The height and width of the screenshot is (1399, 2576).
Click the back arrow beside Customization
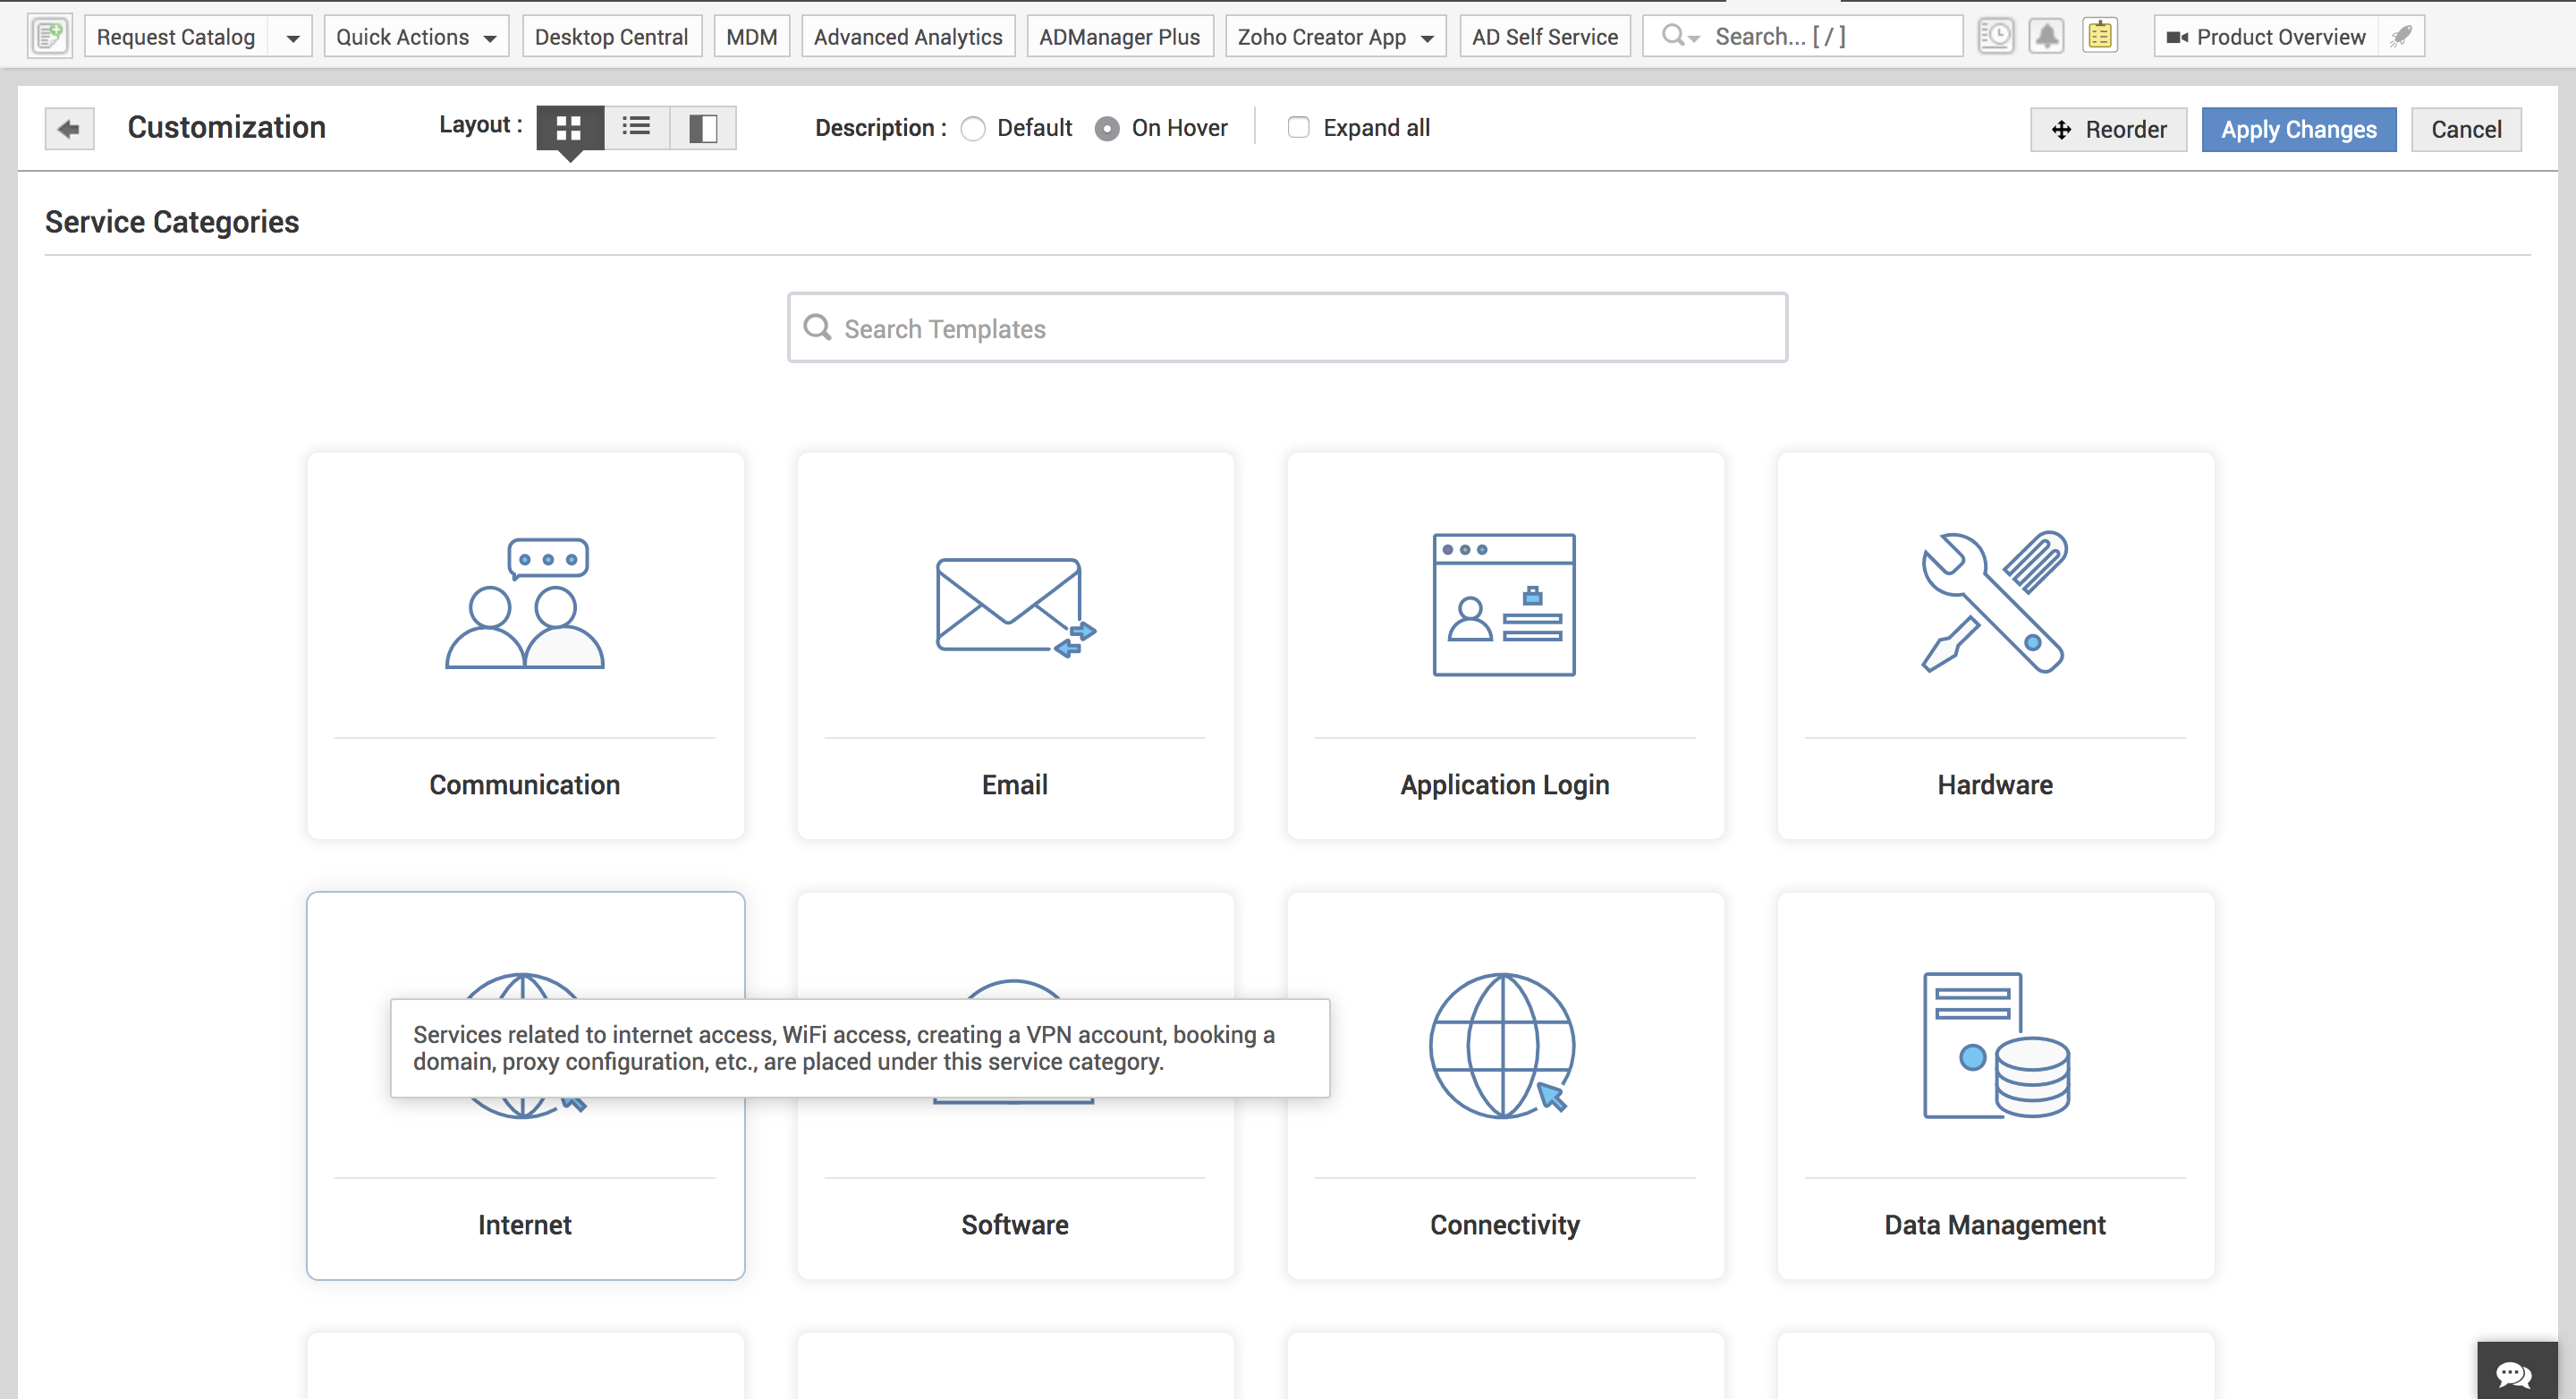tap(69, 129)
